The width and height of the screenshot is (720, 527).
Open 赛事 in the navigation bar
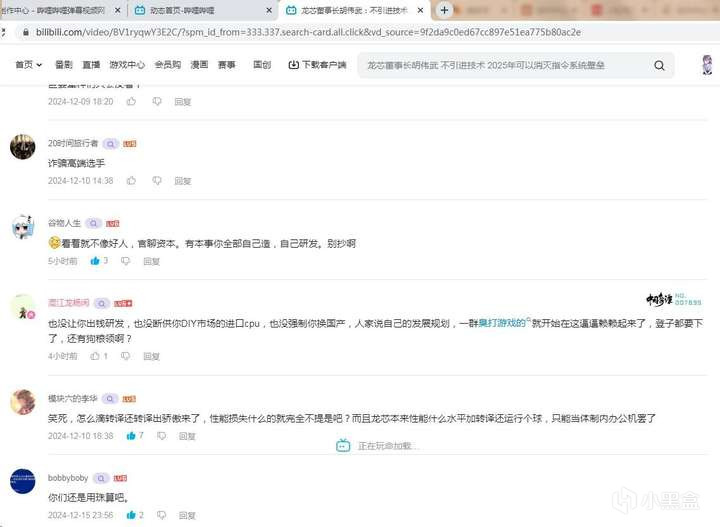226,65
